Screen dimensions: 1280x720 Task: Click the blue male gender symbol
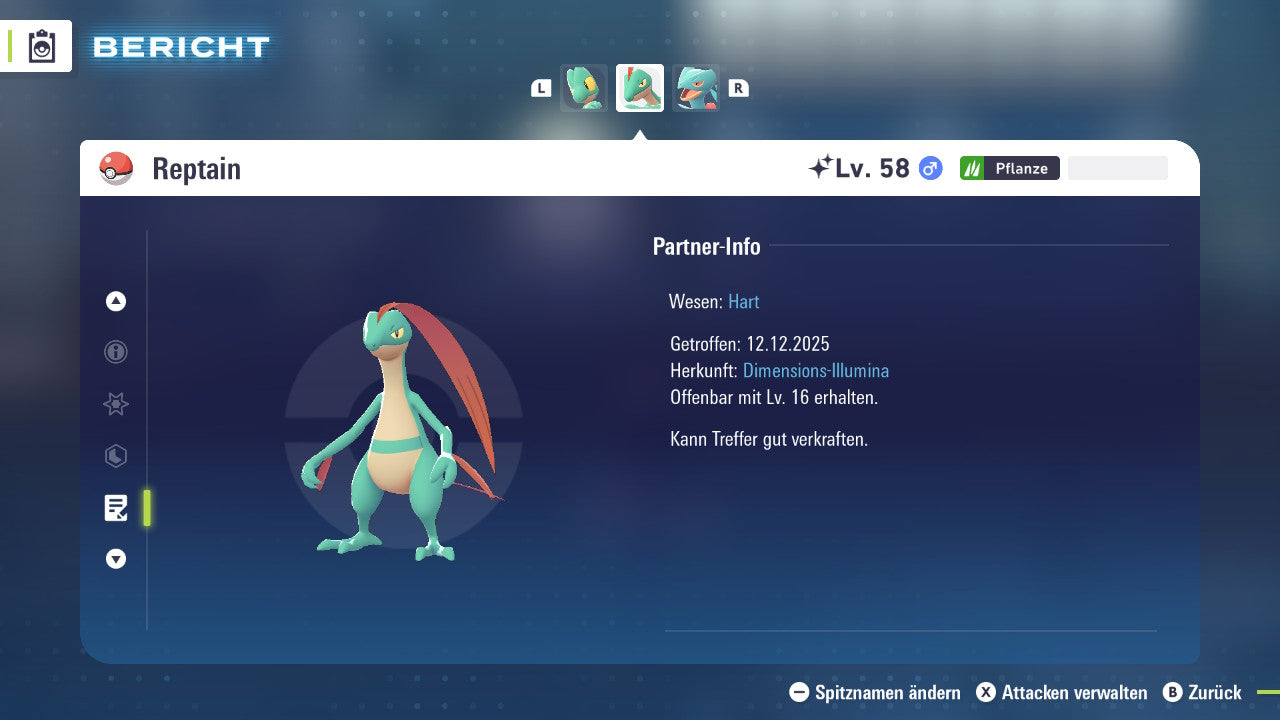pos(928,168)
